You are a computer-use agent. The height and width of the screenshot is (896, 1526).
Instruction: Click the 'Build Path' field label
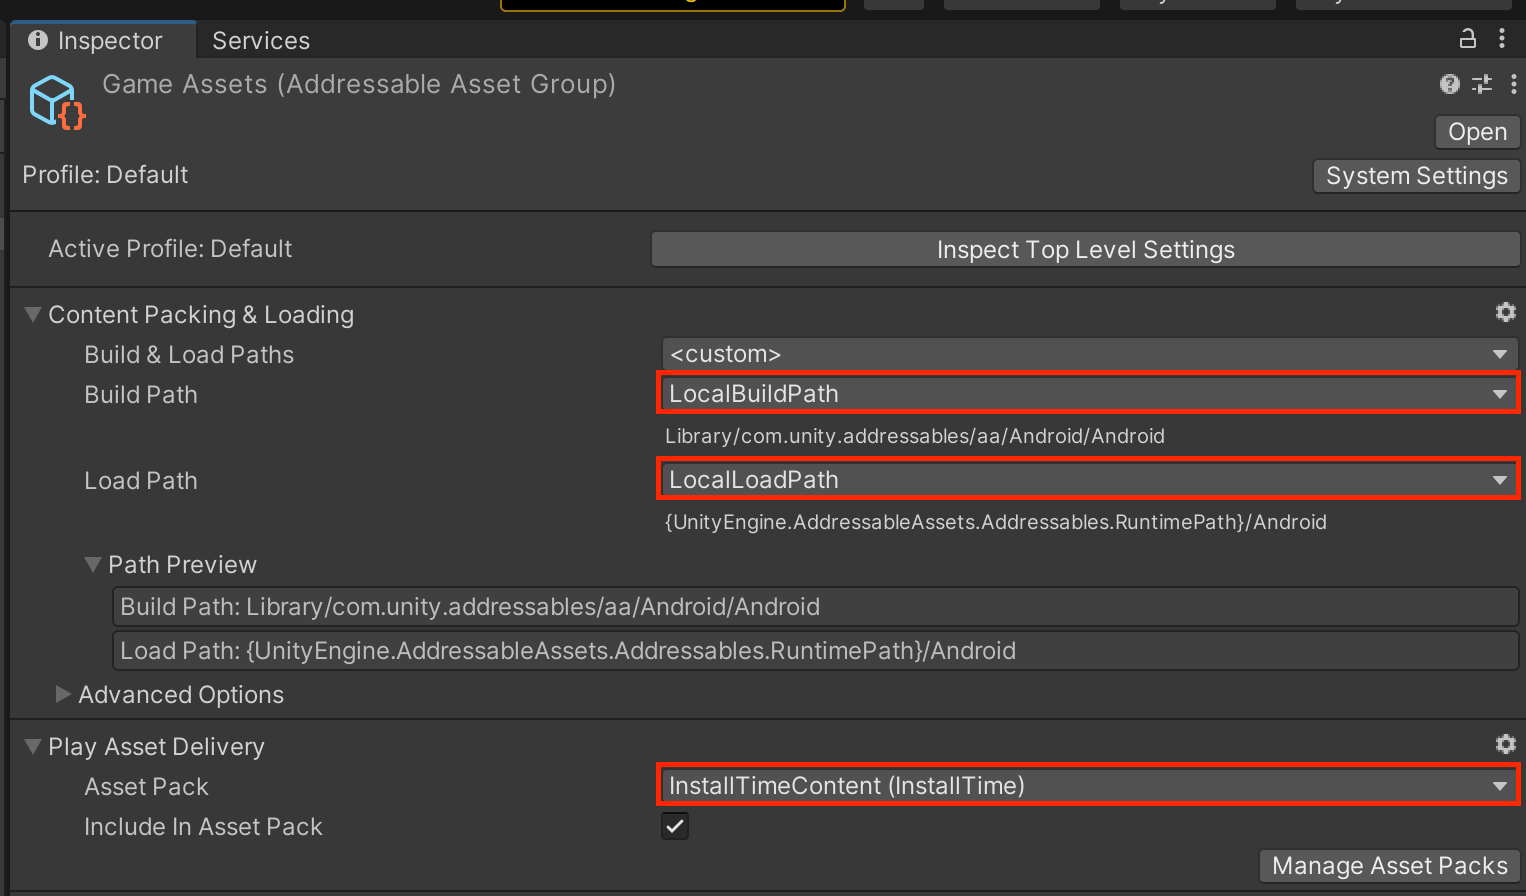tap(141, 395)
